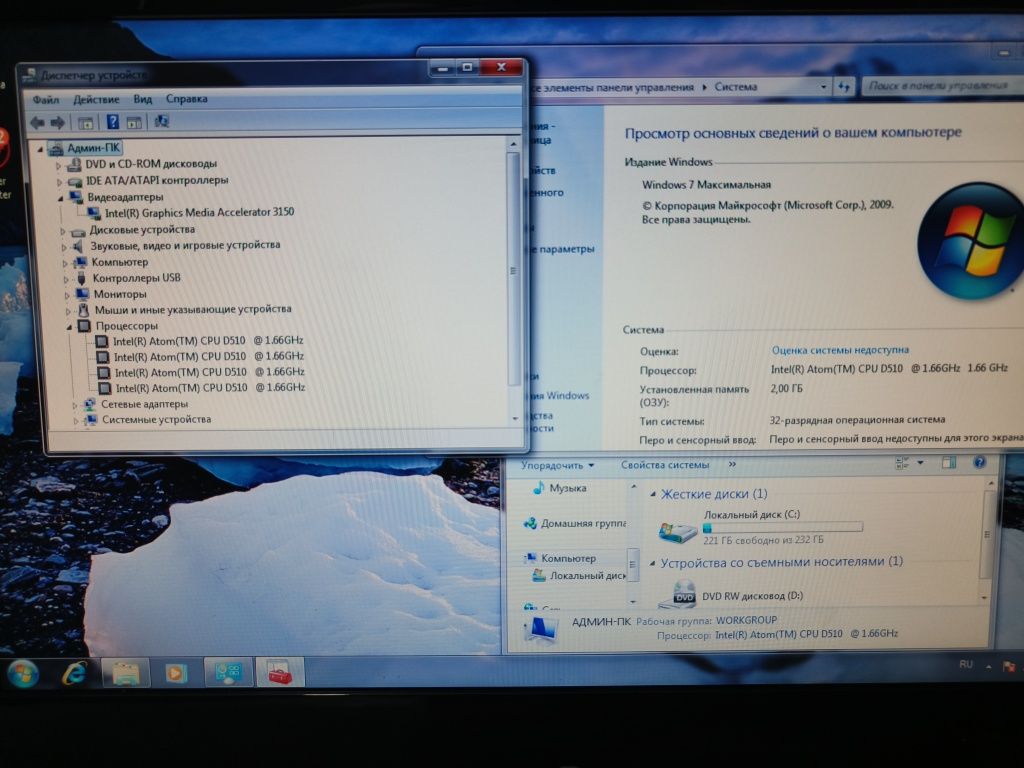Click the Сетевые адаптеры network icon
The width and height of the screenshot is (1024, 768).
[89, 404]
